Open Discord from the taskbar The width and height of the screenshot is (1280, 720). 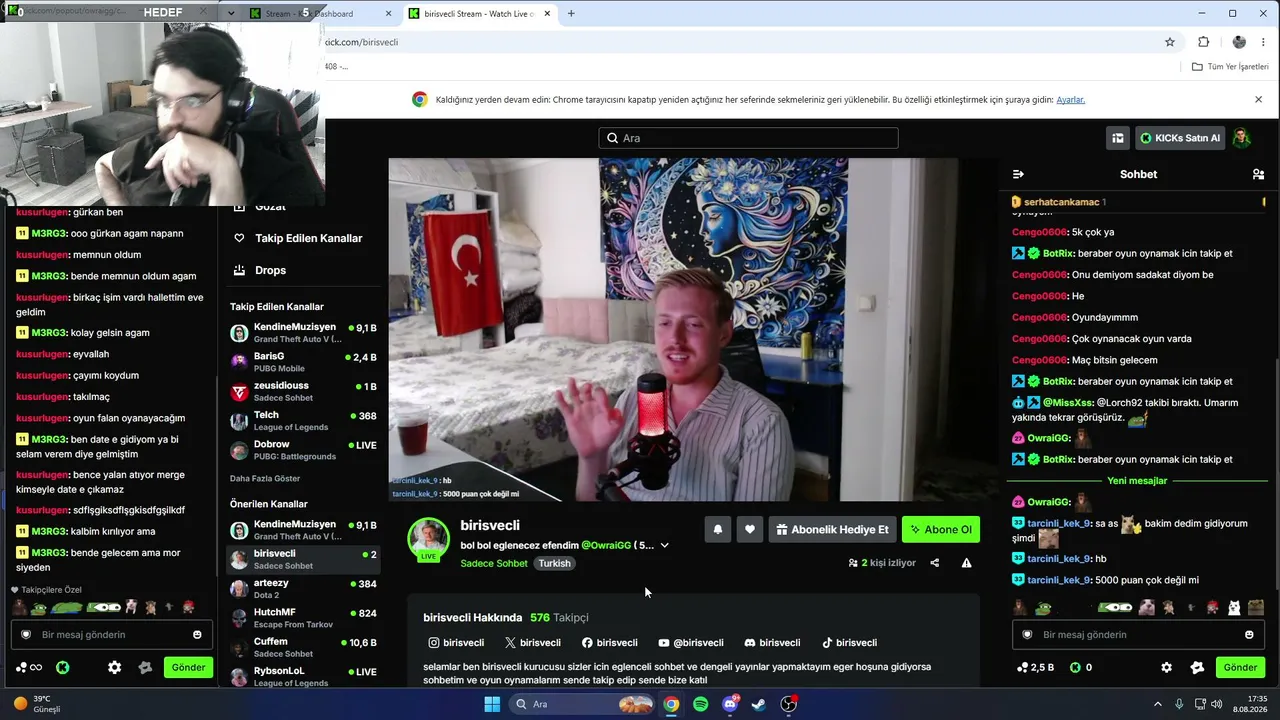[730, 704]
